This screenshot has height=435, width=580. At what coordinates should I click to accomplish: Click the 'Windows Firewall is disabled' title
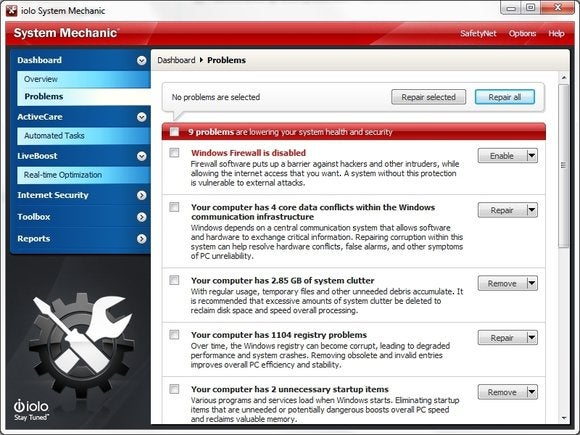pos(248,153)
